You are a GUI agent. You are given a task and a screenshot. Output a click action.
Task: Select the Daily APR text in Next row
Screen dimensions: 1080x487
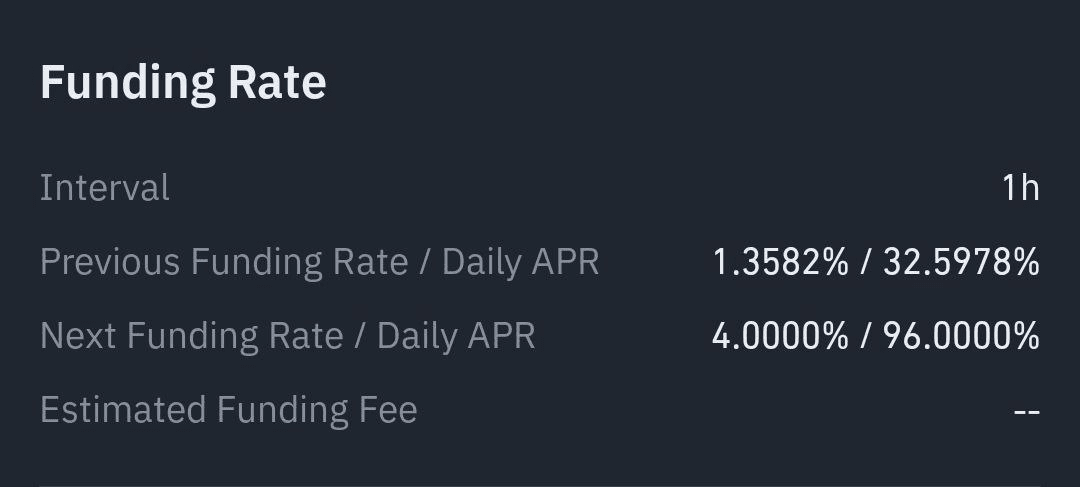coord(456,336)
